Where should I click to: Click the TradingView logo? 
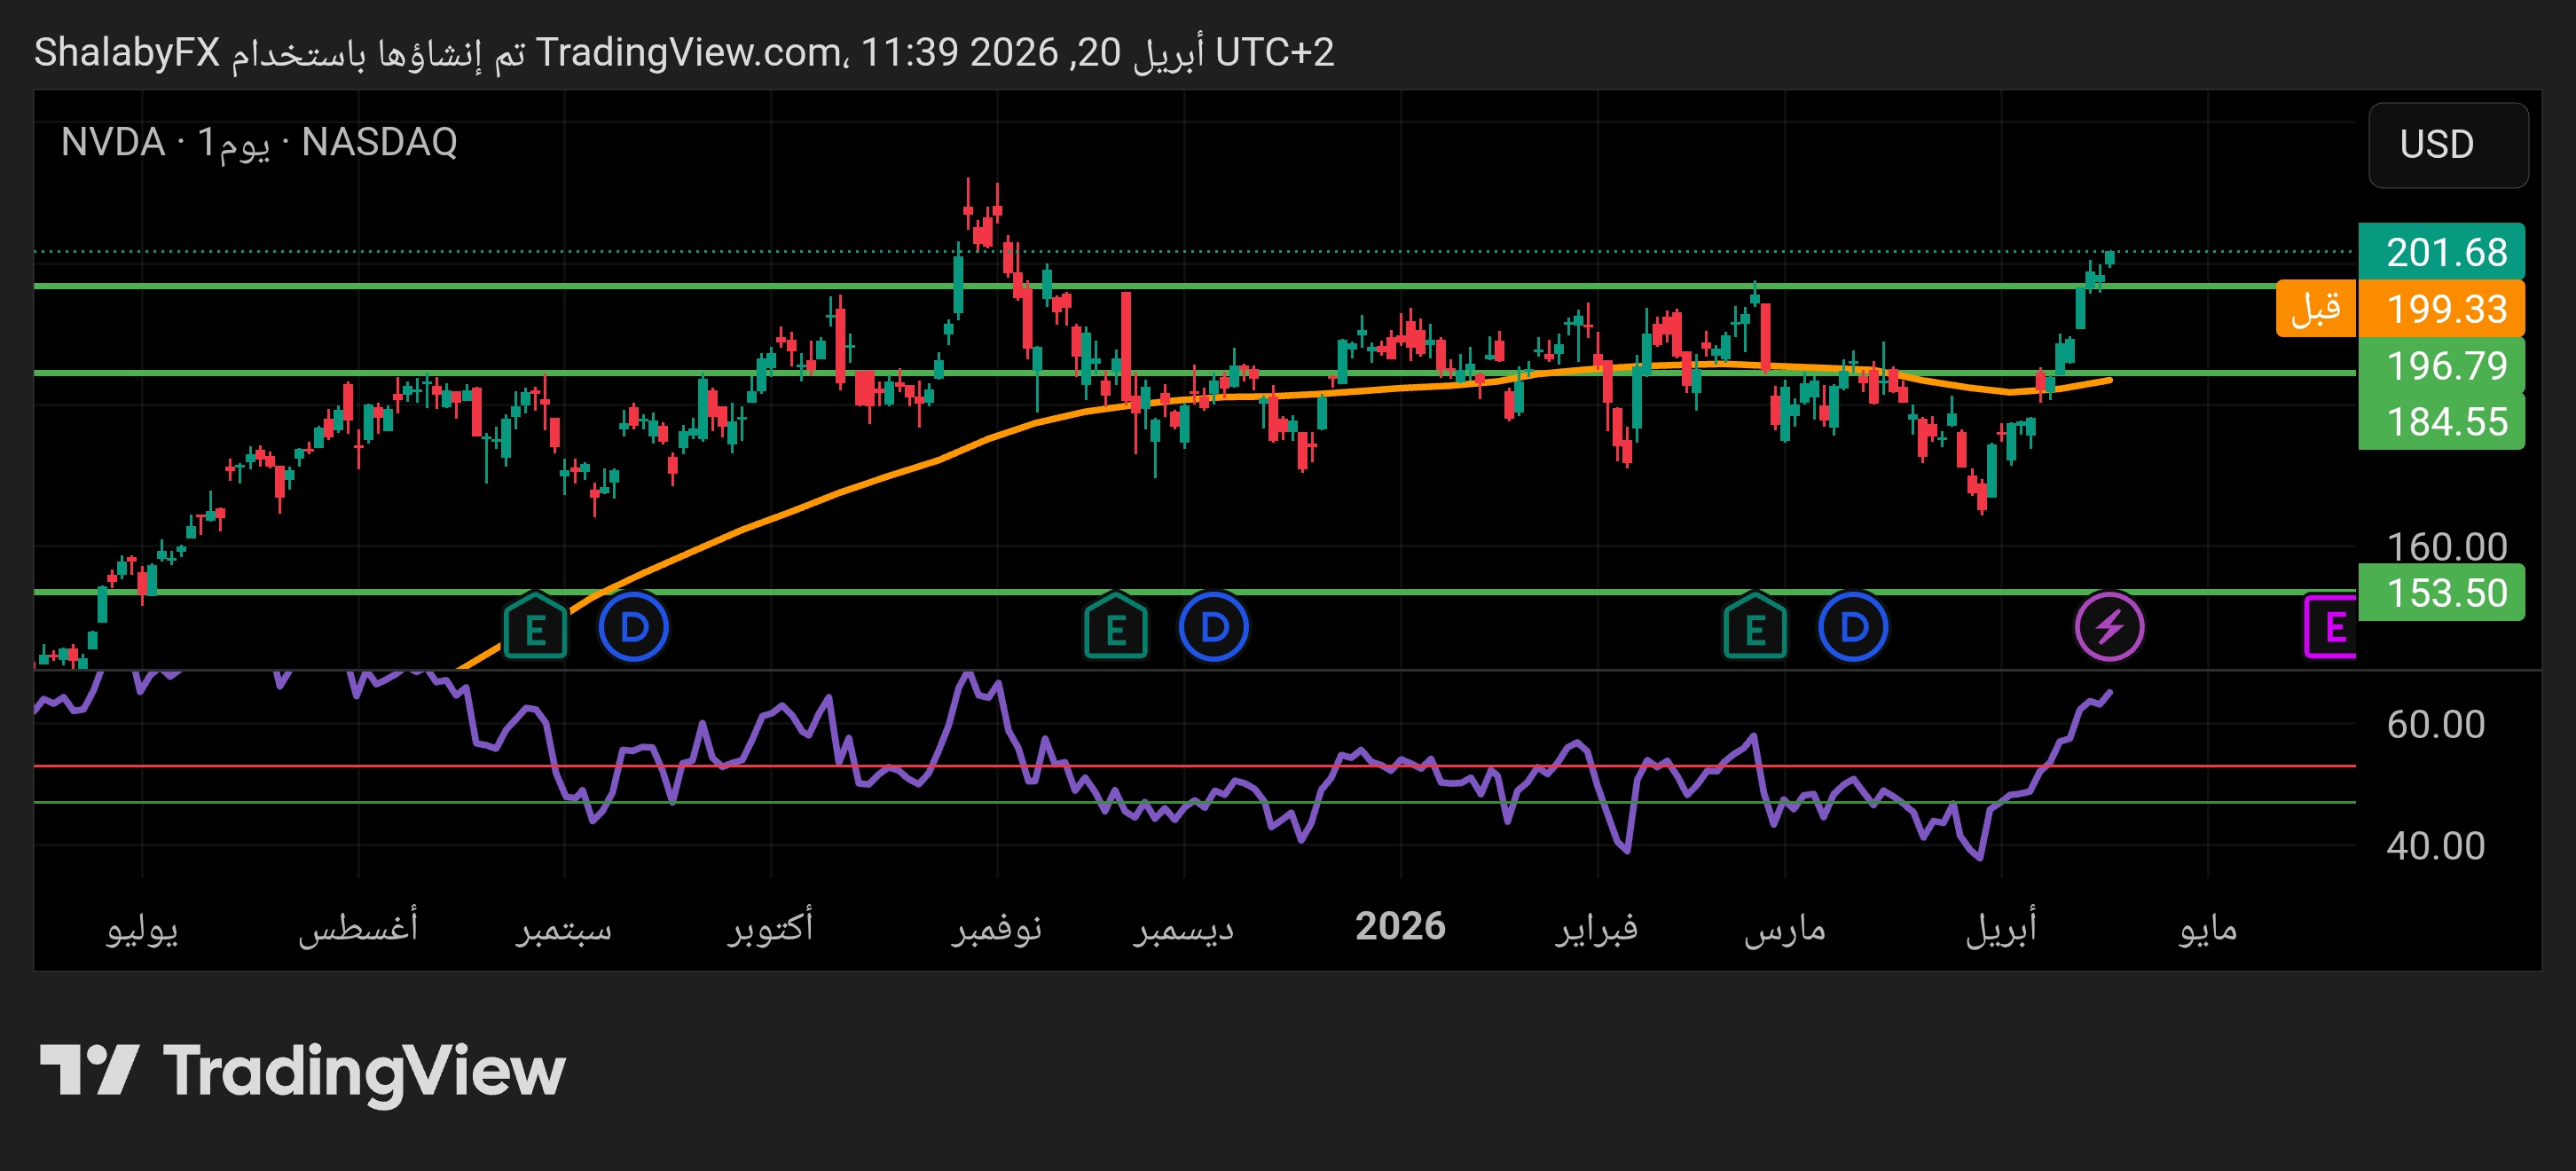(302, 1071)
